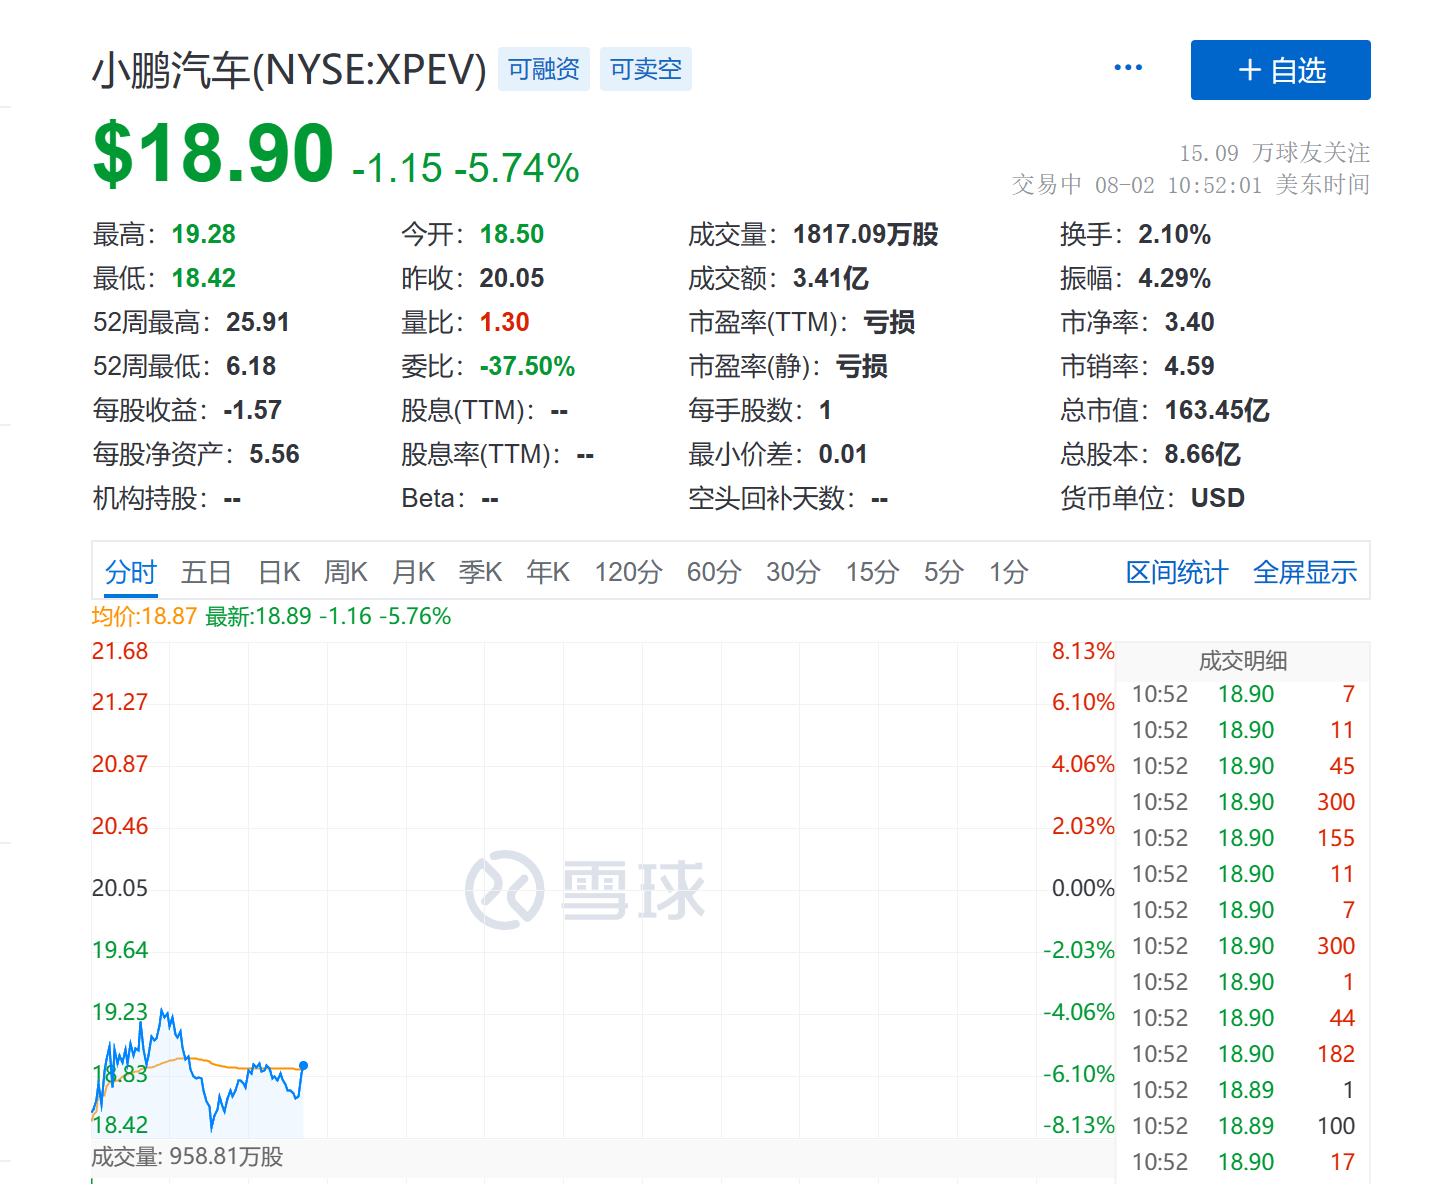The image size is (1430, 1184).
Task: Click the 今开 value 18.50
Action: tap(512, 234)
